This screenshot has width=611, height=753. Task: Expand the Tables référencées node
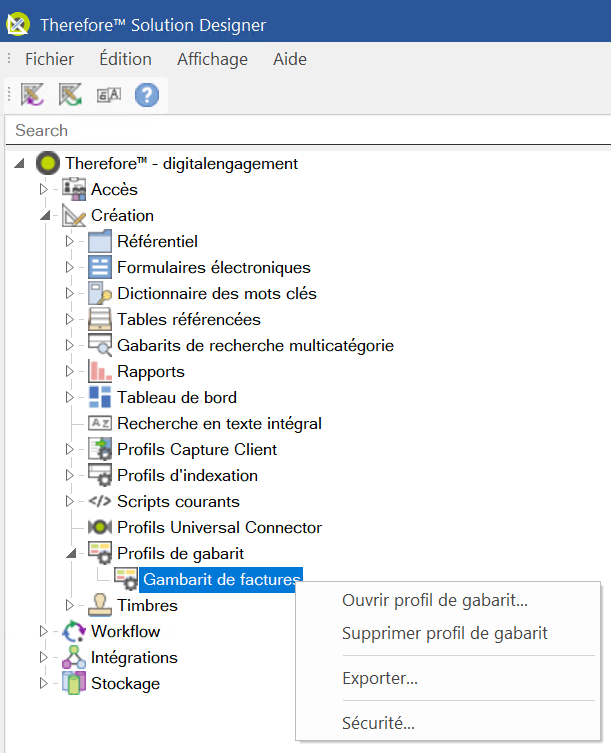coord(70,319)
